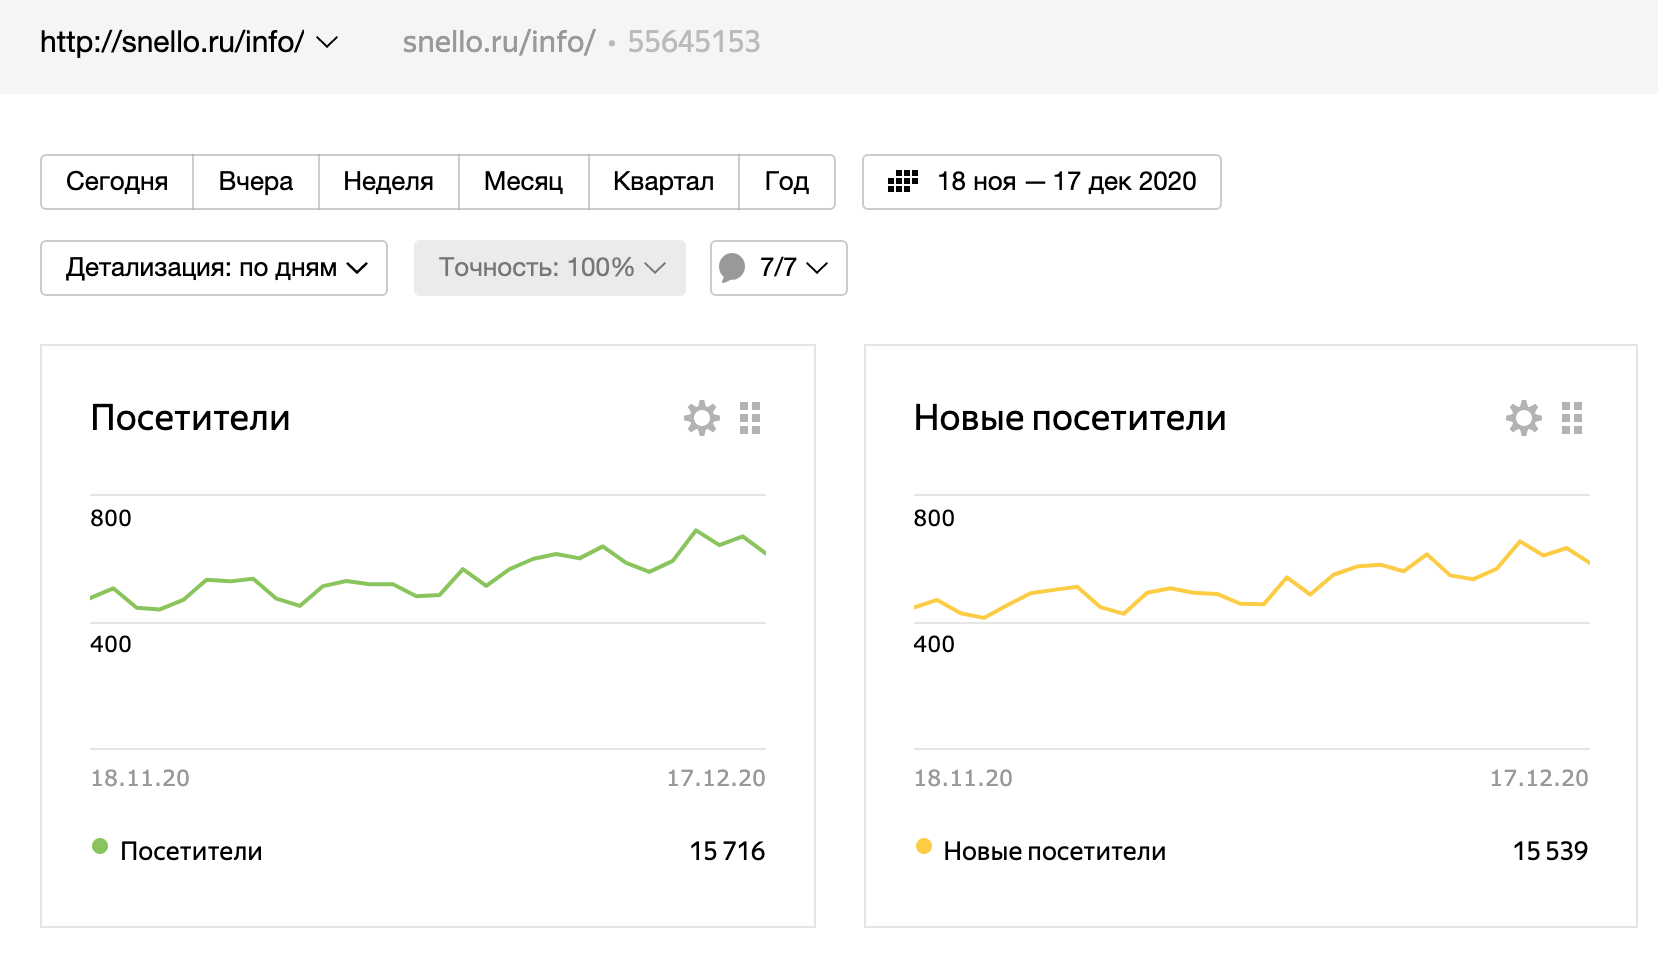Switch to the Месяц period

(524, 182)
